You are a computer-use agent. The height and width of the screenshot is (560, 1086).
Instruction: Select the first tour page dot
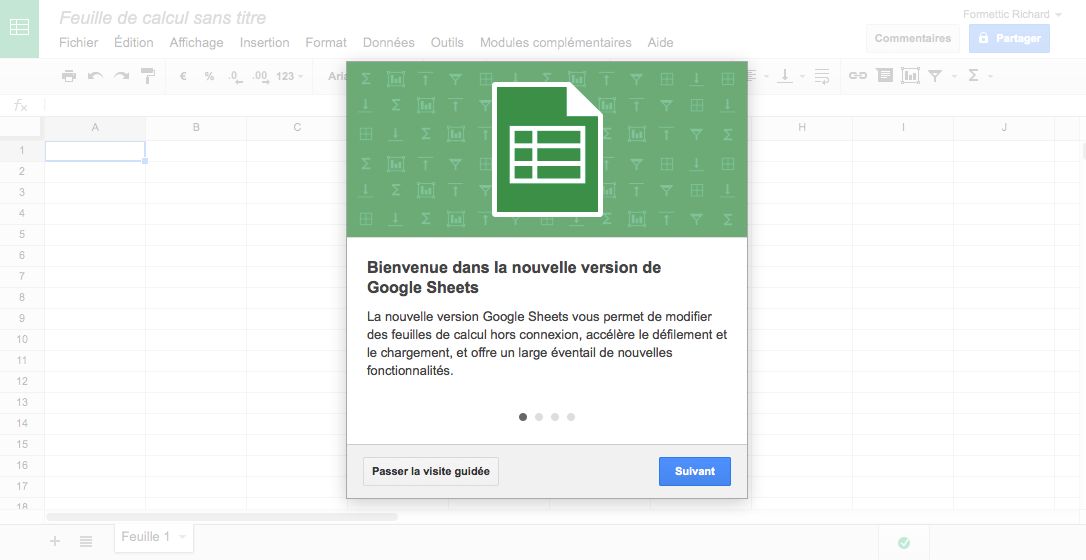coord(523,417)
